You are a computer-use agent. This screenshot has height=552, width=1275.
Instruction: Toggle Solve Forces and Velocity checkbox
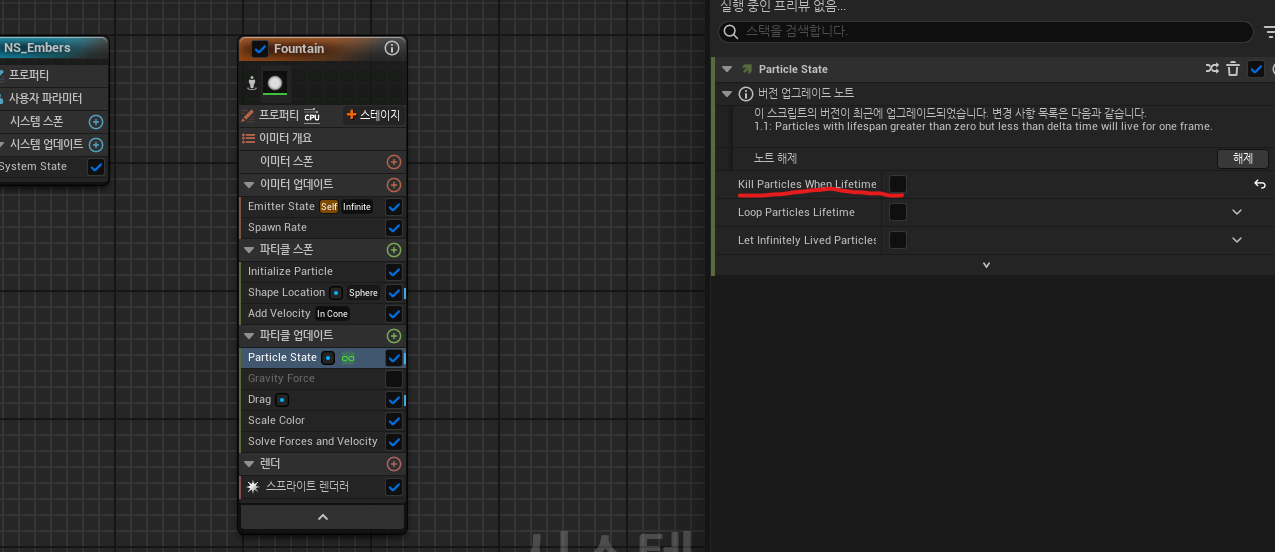point(394,442)
